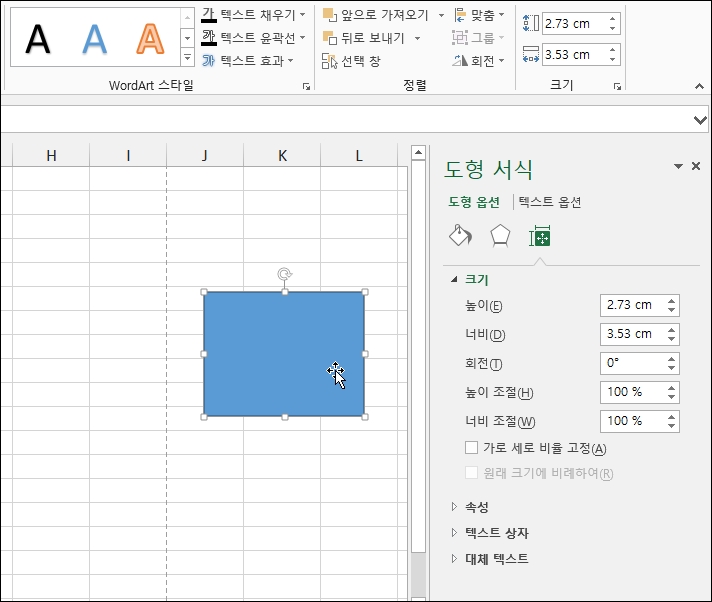Viewport: 712px width, 602px height.
Task: Click the text effects 가 icon
Action: [208, 60]
